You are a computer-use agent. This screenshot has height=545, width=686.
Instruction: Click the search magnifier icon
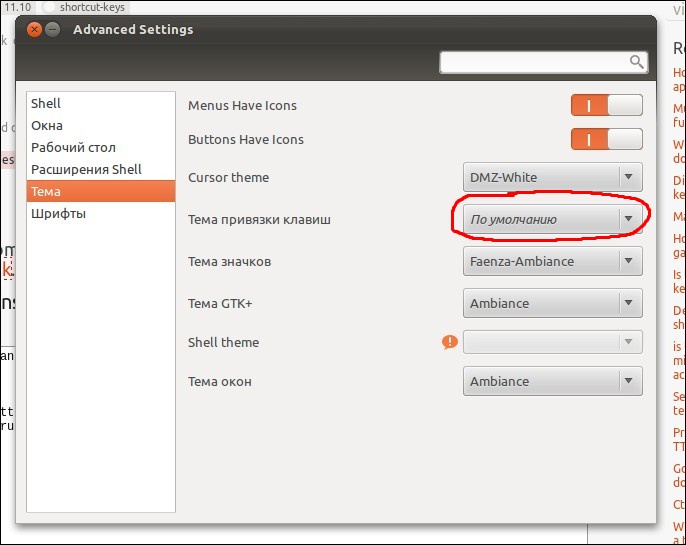[x=636, y=62]
